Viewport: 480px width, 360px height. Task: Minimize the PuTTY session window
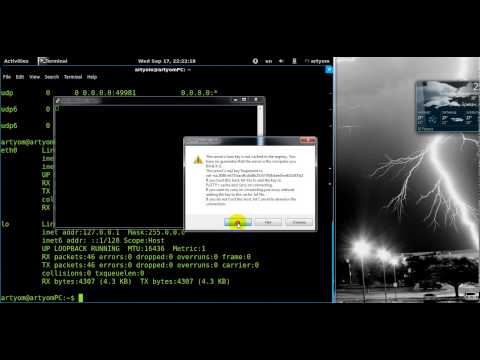(x=235, y=100)
